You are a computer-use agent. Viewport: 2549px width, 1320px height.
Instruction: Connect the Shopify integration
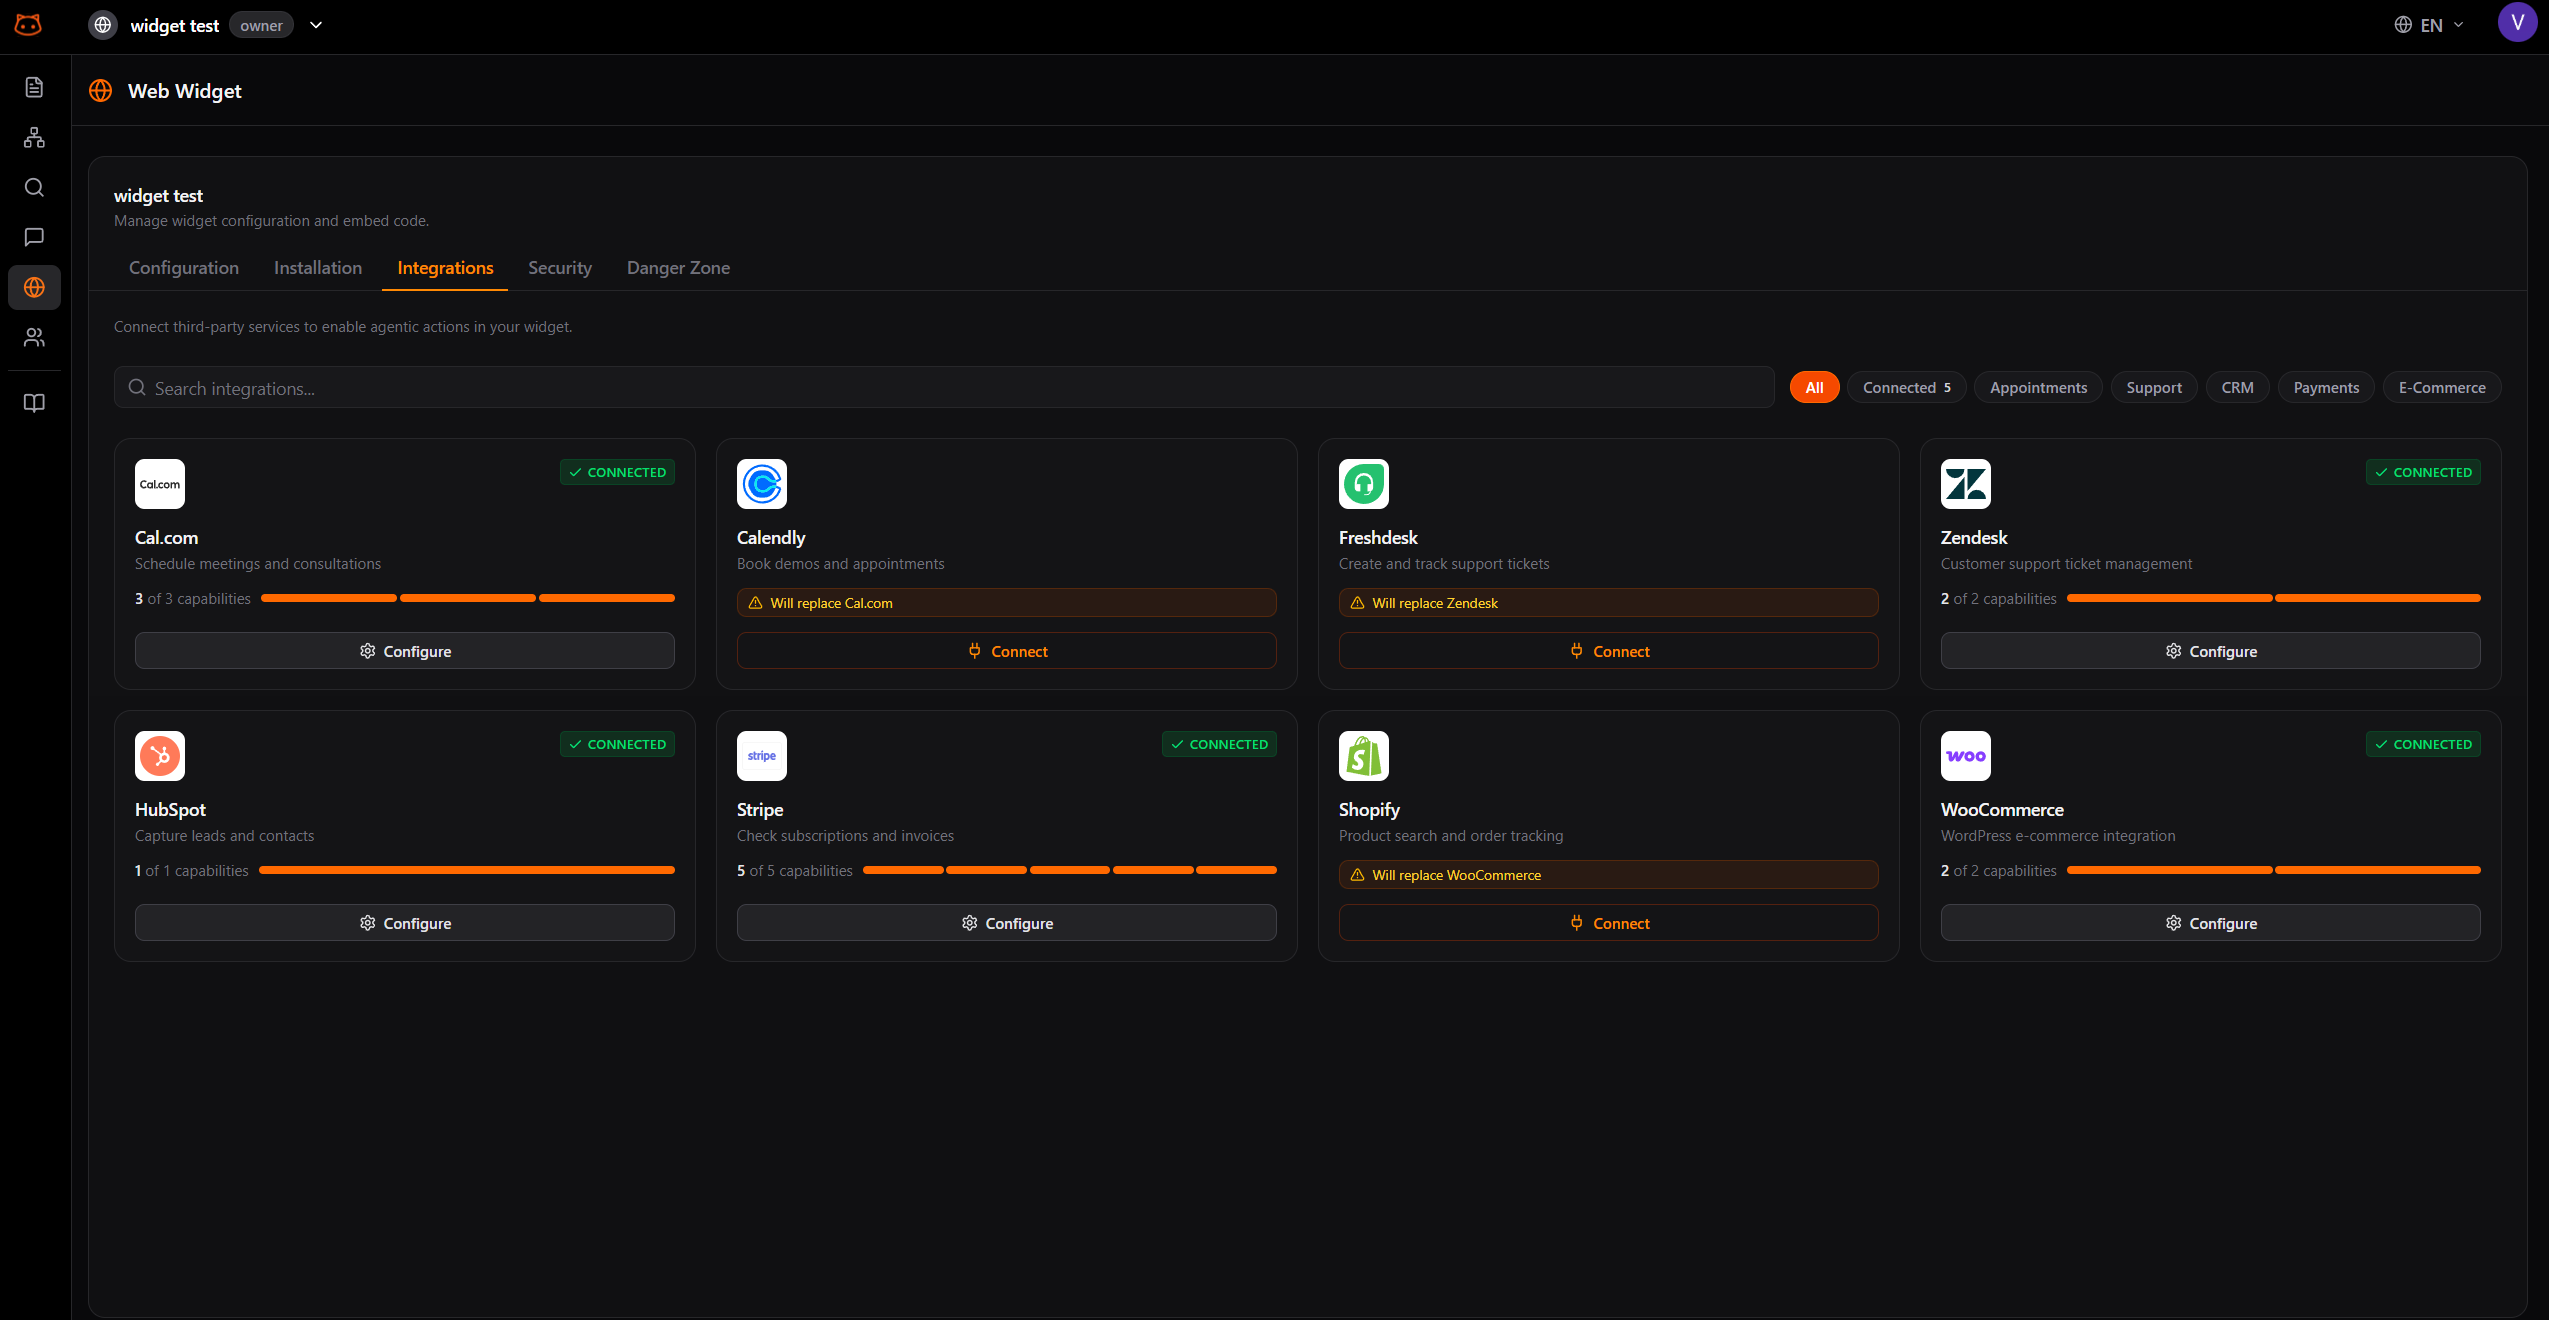point(1609,923)
